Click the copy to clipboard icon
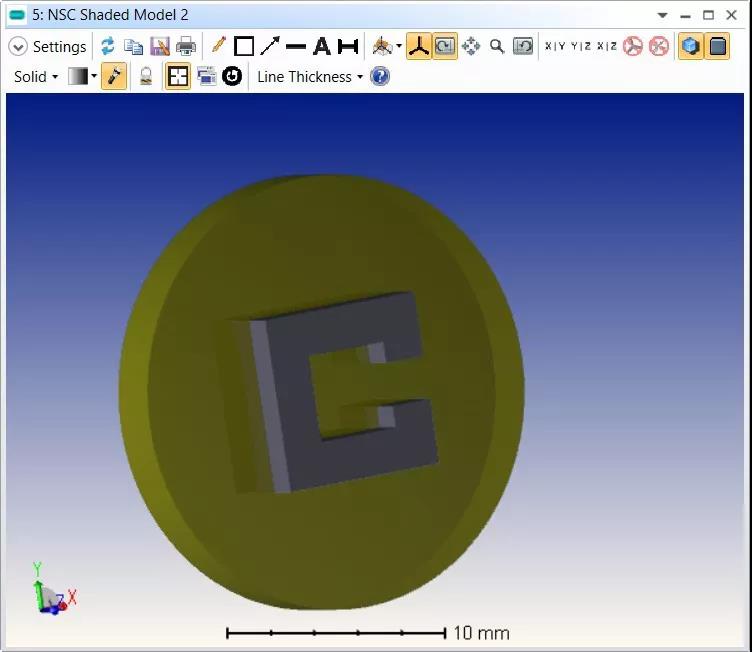 pyautogui.click(x=133, y=46)
